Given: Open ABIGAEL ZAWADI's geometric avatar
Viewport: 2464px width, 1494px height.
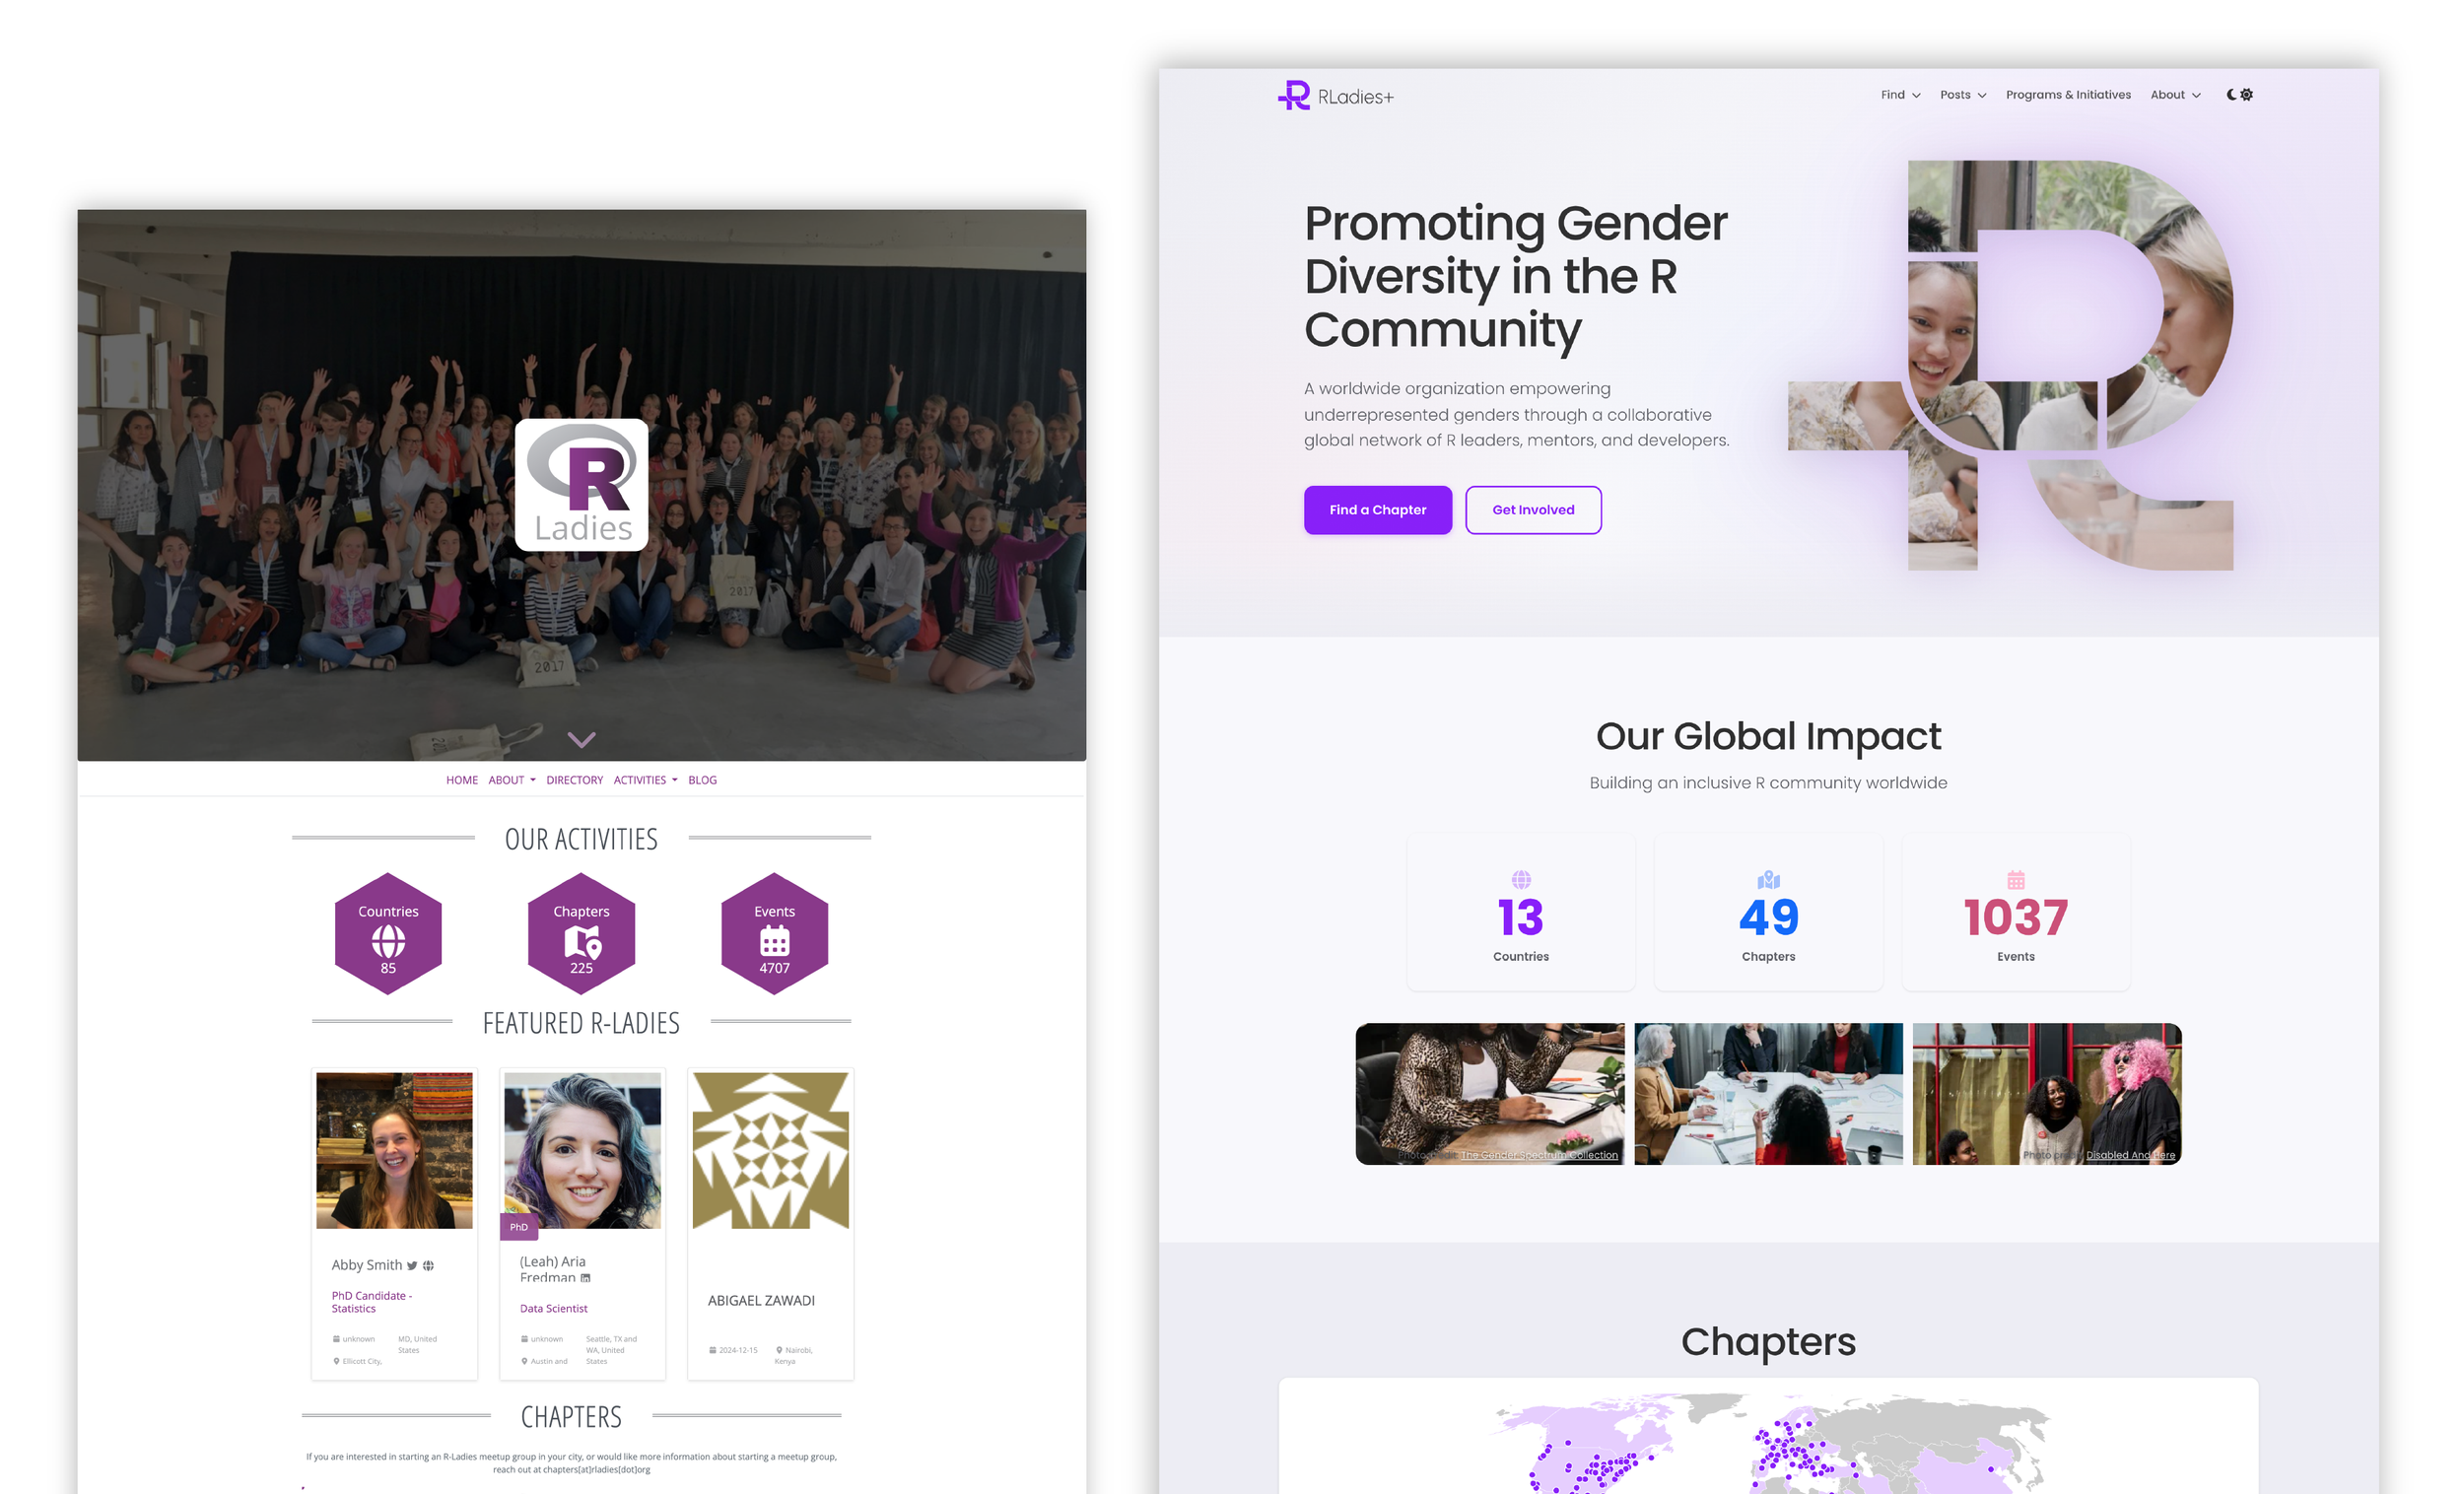Looking at the screenshot, I should point(770,1150).
